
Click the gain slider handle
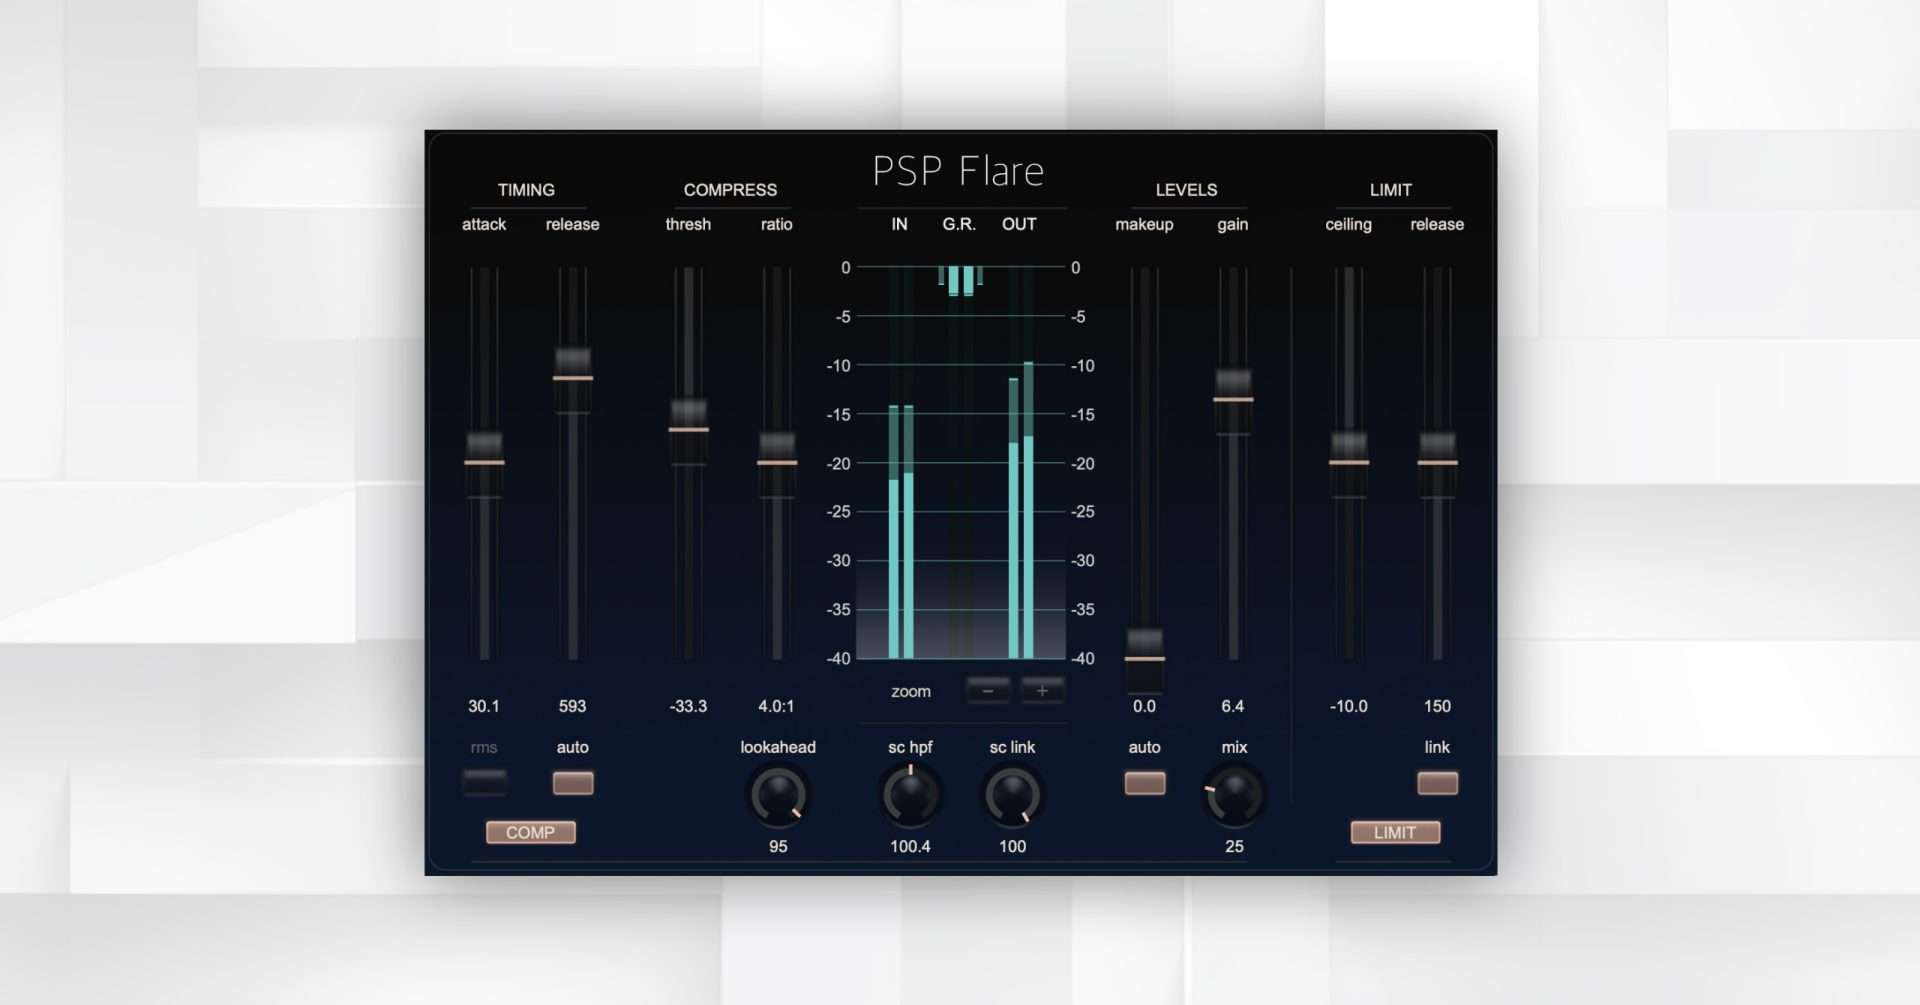click(x=1233, y=400)
